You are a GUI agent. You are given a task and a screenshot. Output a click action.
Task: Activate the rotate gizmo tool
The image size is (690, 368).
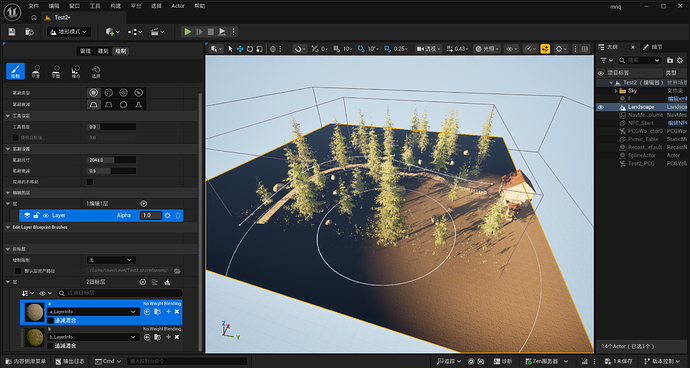coord(250,49)
